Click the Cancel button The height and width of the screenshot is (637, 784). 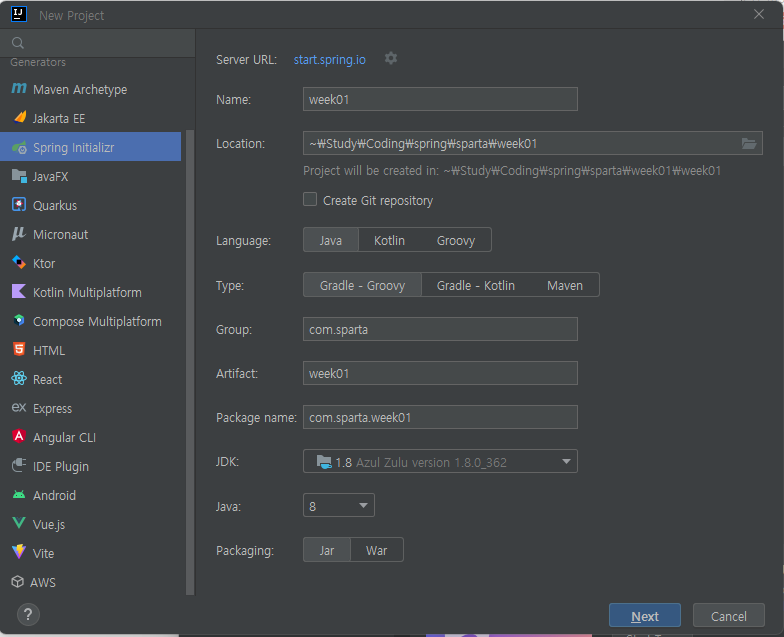click(728, 616)
